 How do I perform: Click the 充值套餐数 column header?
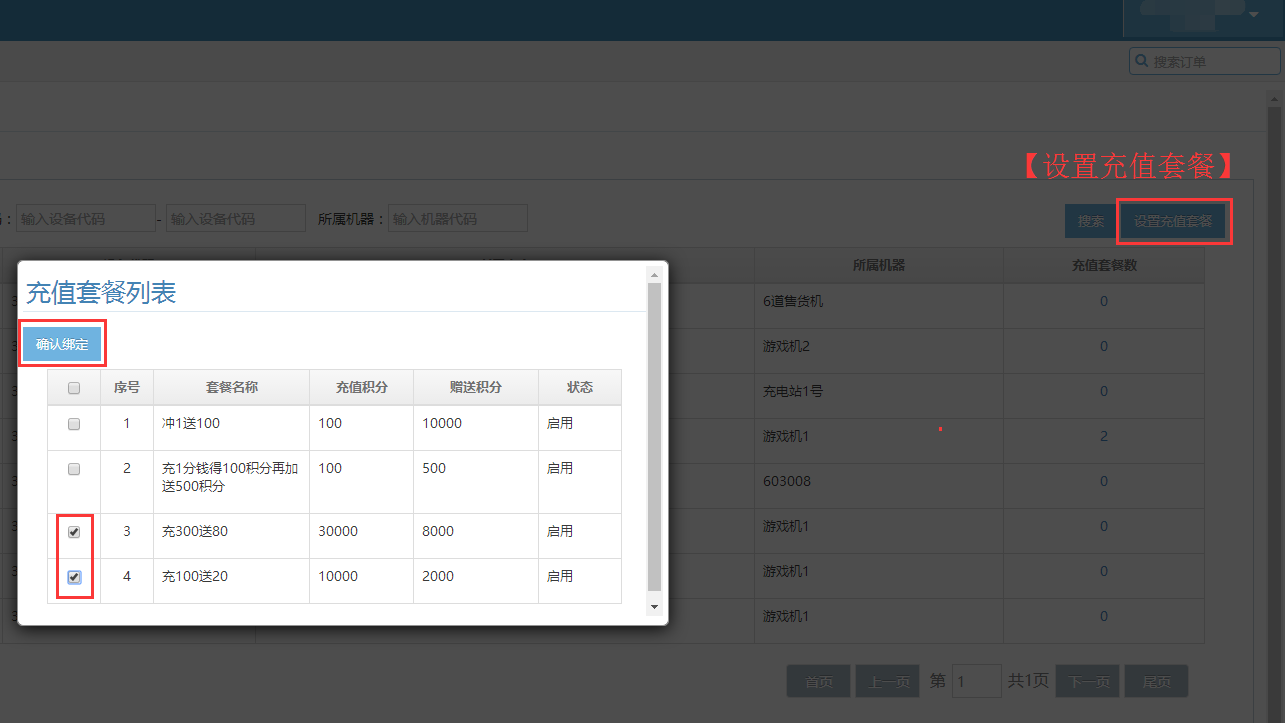pyautogui.click(x=1104, y=265)
